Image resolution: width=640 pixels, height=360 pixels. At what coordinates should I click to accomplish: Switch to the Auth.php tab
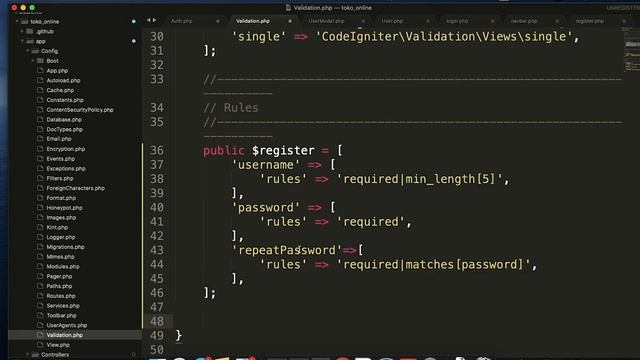182,21
